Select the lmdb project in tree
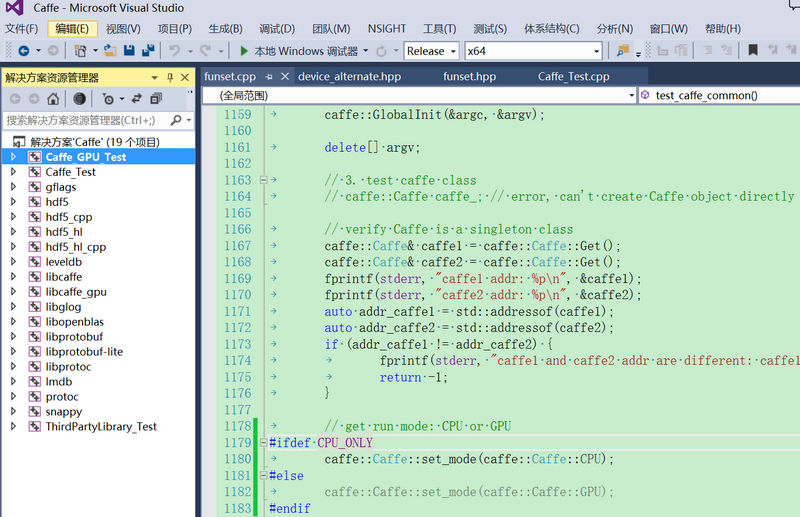The height and width of the screenshot is (517, 800). [59, 381]
